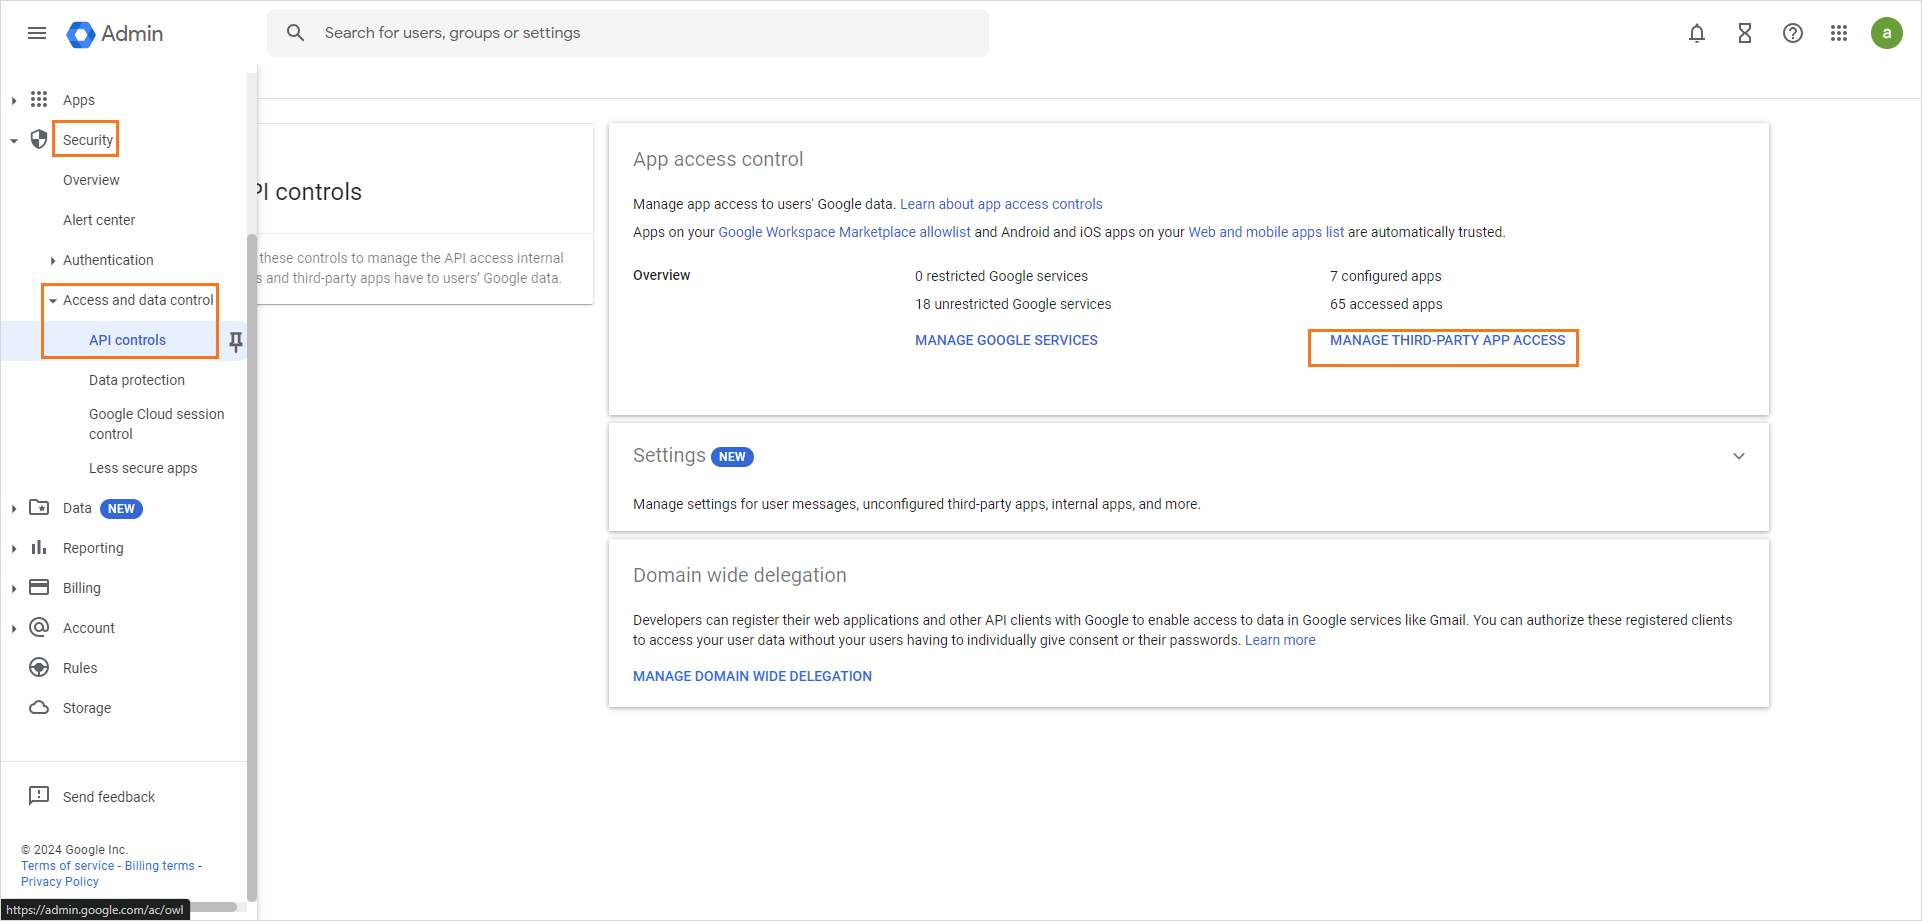Open Learn about app access controls link

point(1001,204)
